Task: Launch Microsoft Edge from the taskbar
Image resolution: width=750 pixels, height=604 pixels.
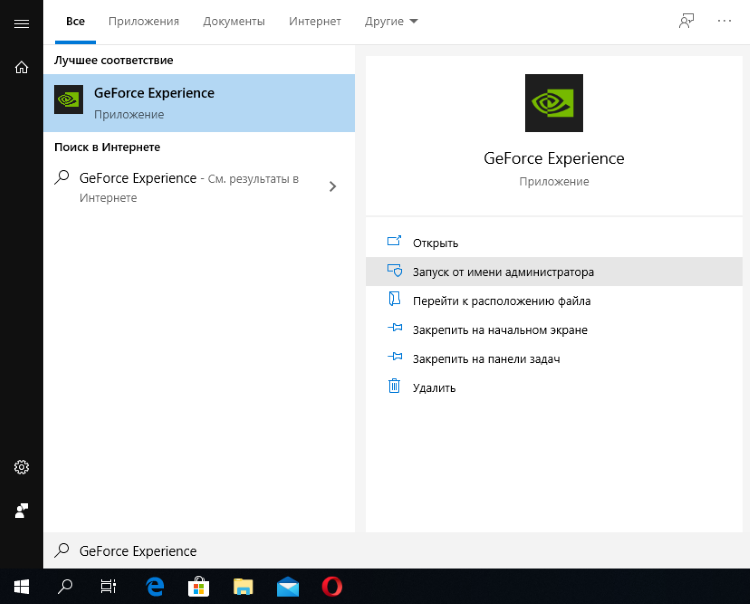Action: 155,586
